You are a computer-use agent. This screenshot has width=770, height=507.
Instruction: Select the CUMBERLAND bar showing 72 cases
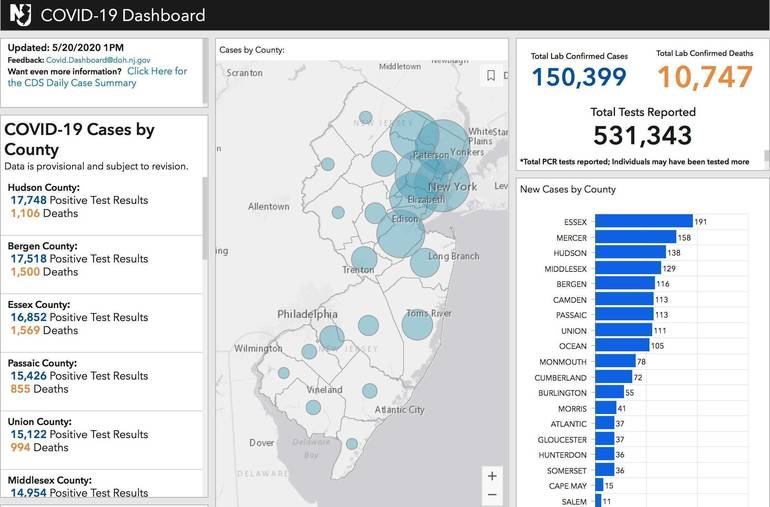(613, 377)
